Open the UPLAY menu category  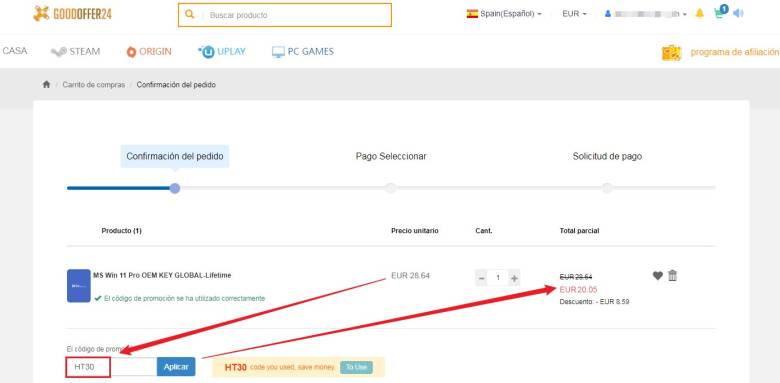click(x=222, y=51)
